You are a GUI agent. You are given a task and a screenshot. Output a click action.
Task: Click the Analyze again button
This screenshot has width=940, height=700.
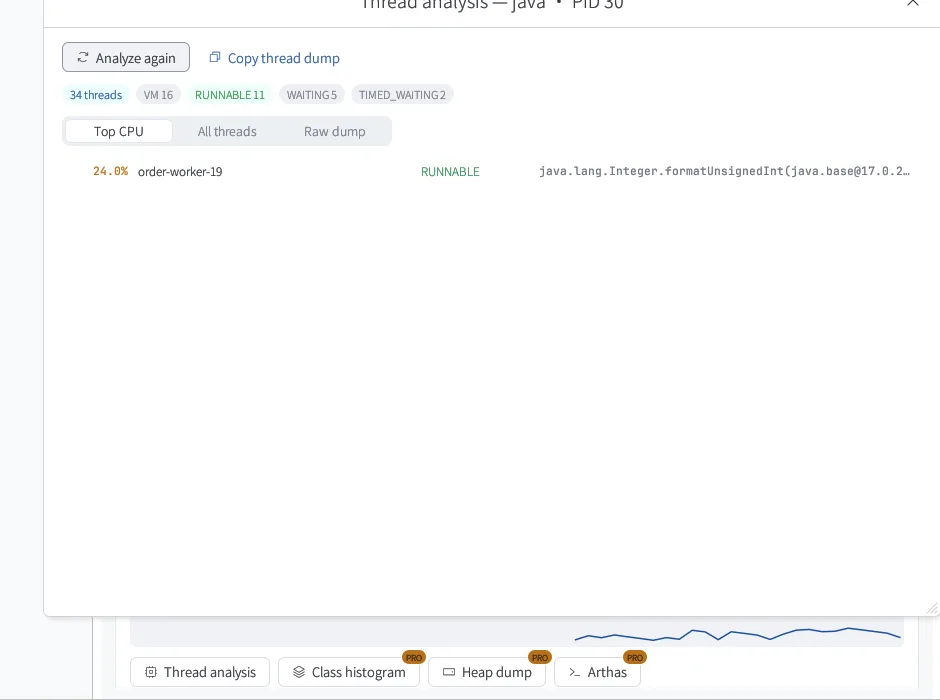coord(126,58)
